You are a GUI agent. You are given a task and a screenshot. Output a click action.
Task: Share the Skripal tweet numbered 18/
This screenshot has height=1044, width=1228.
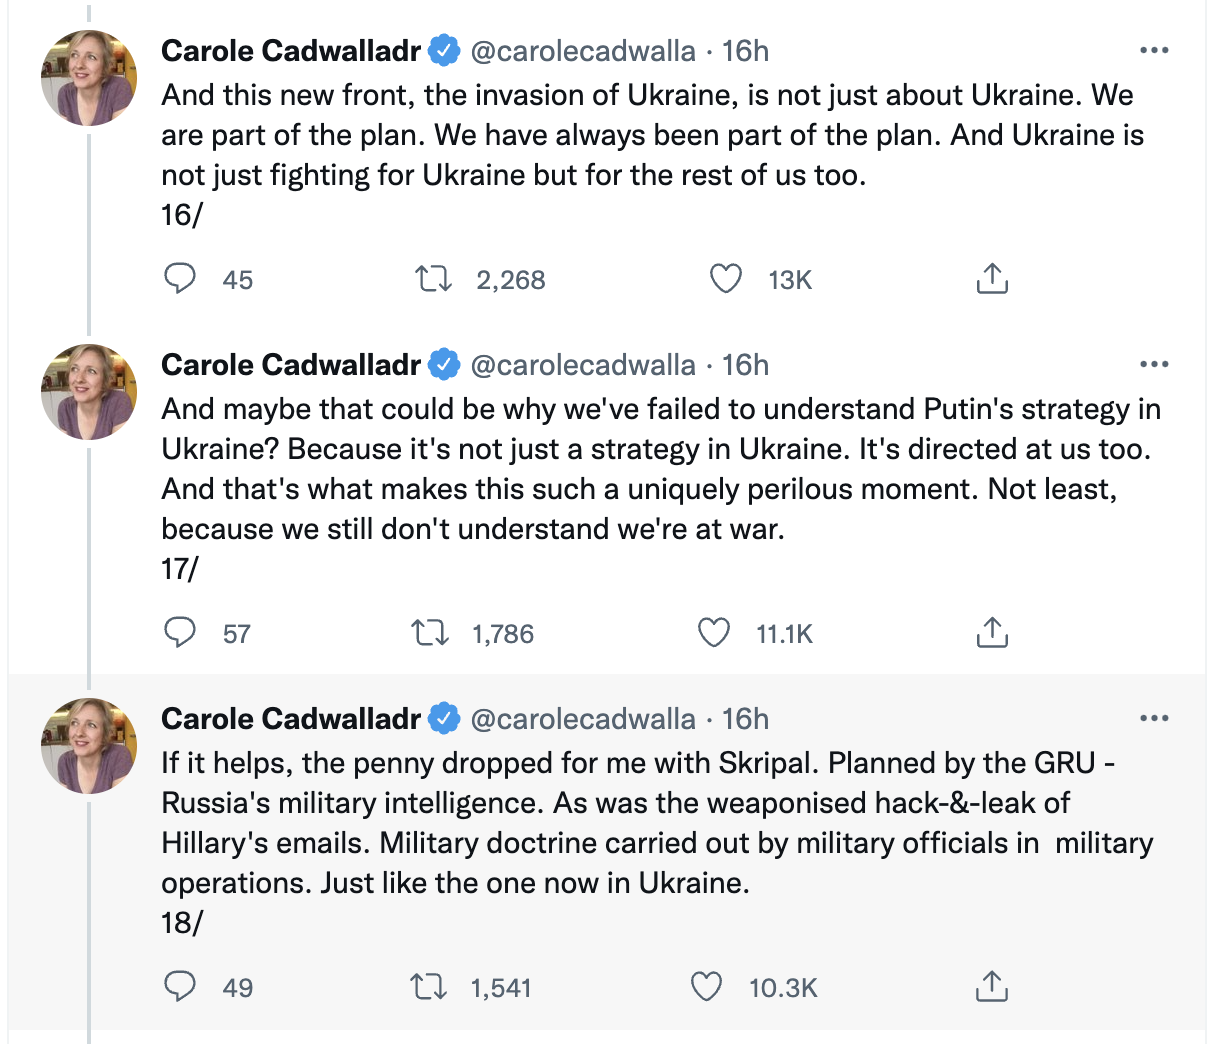pos(991,987)
